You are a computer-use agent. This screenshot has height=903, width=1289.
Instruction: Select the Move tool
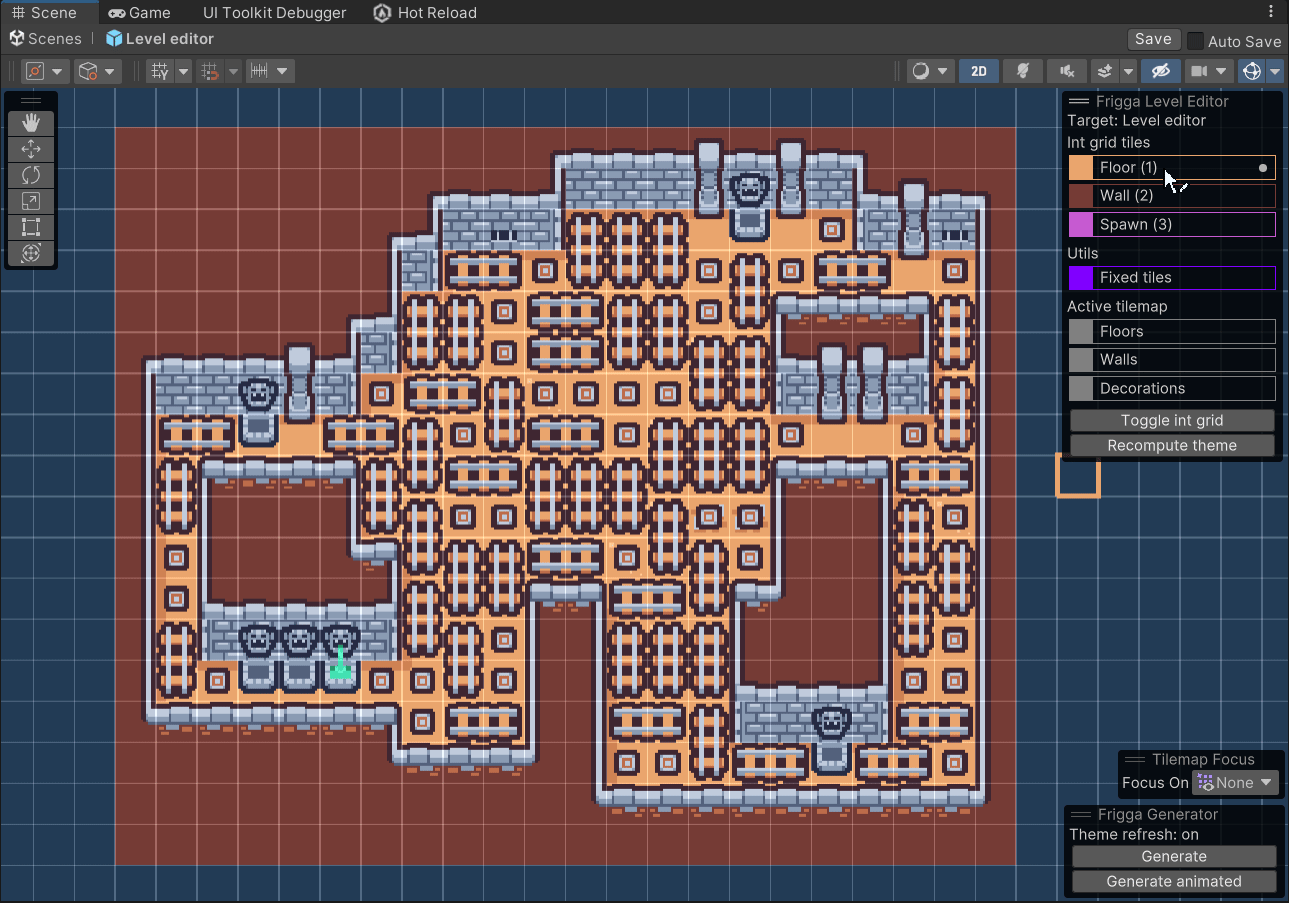point(31,149)
